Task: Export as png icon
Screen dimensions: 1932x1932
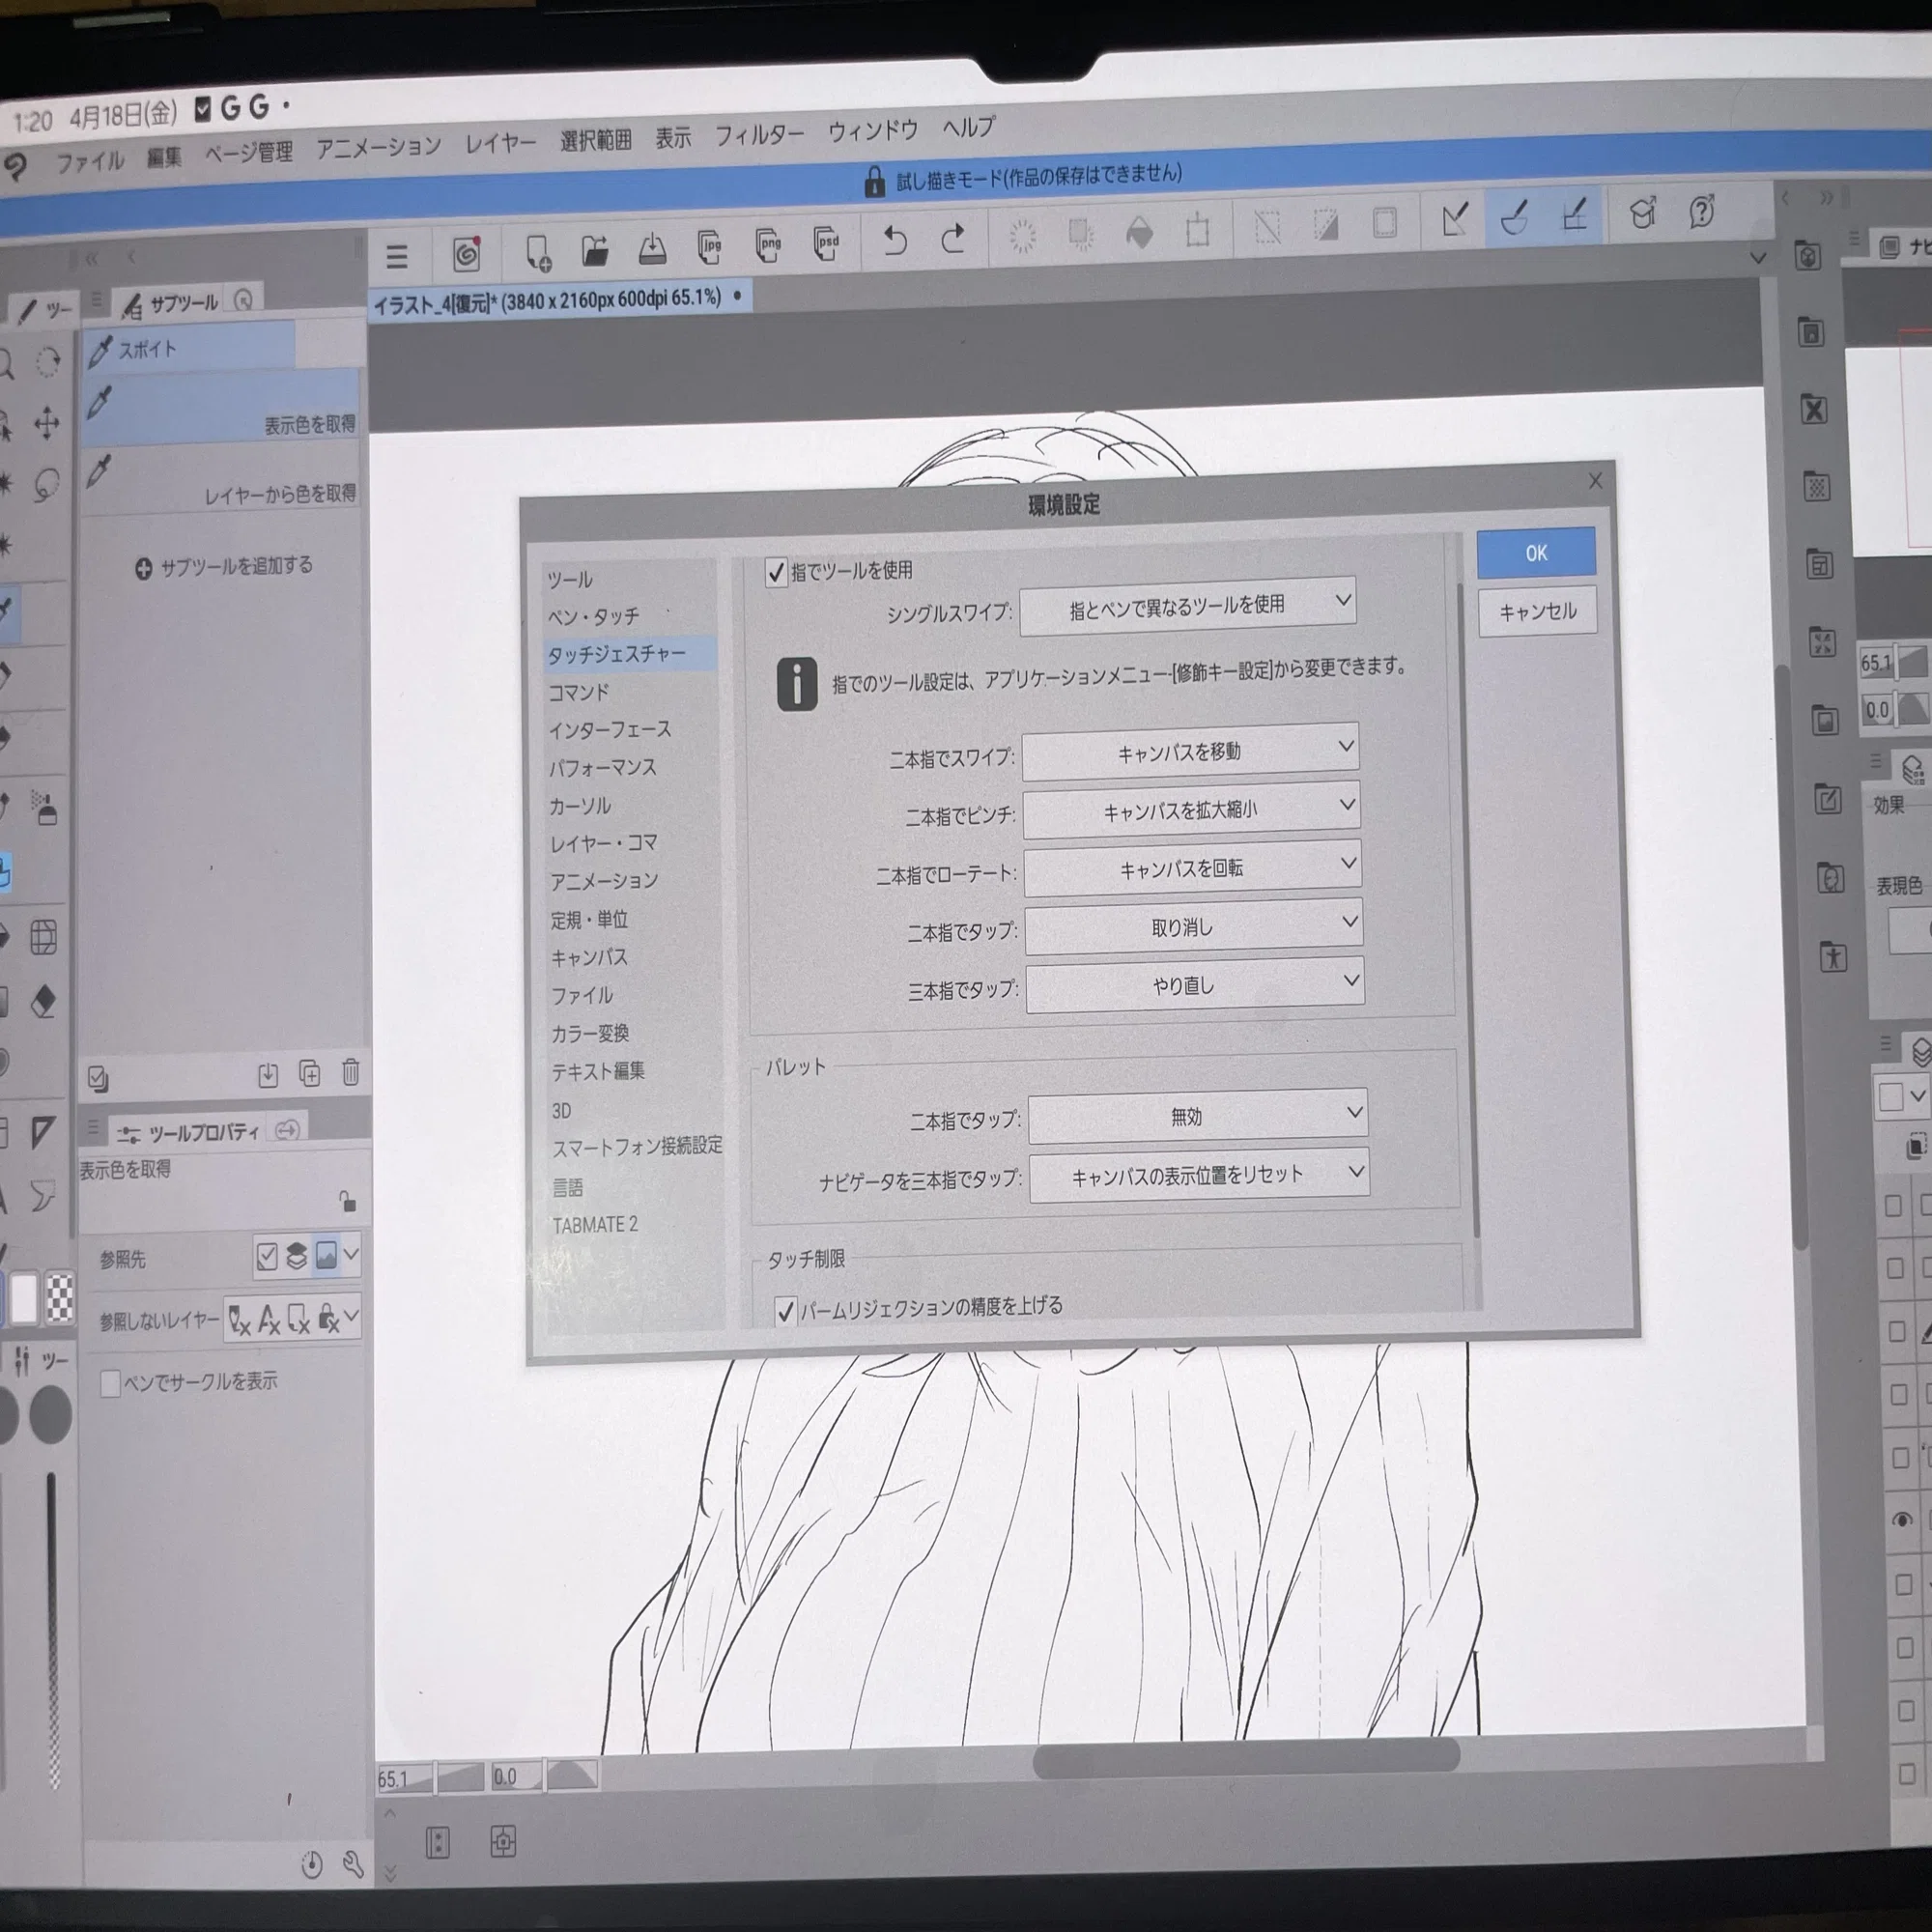Action: pos(768,244)
